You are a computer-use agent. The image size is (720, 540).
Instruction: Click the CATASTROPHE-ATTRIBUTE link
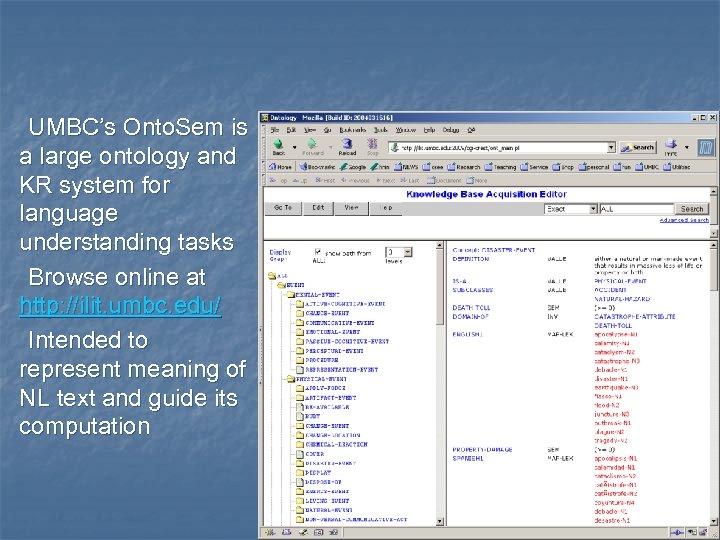635,316
